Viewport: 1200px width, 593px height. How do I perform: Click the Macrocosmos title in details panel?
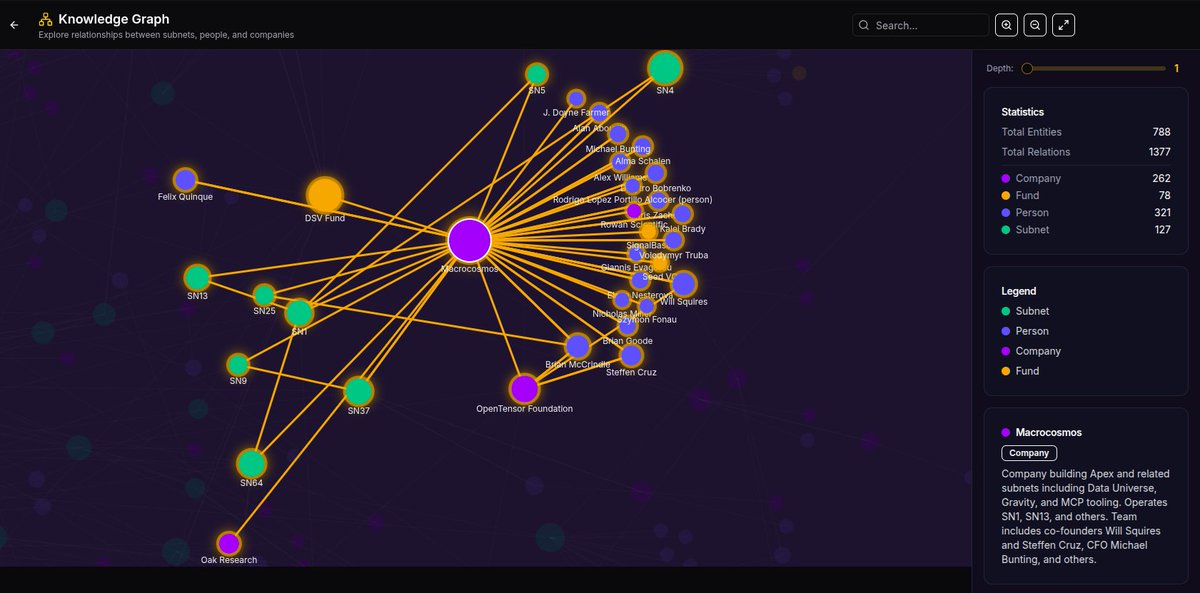(1048, 432)
